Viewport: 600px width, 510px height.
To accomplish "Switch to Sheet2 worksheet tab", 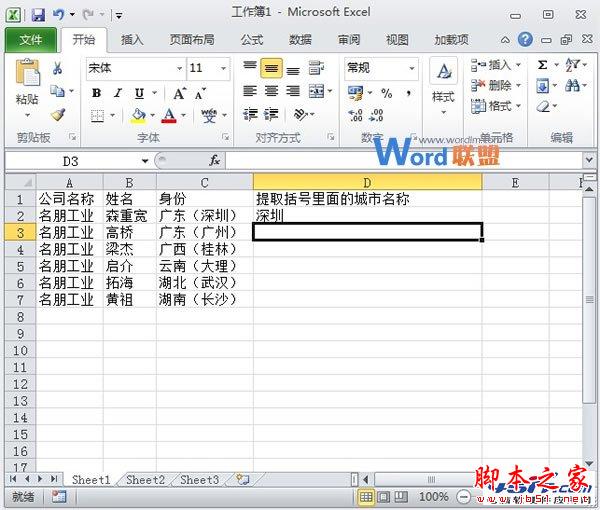I will click(145, 479).
